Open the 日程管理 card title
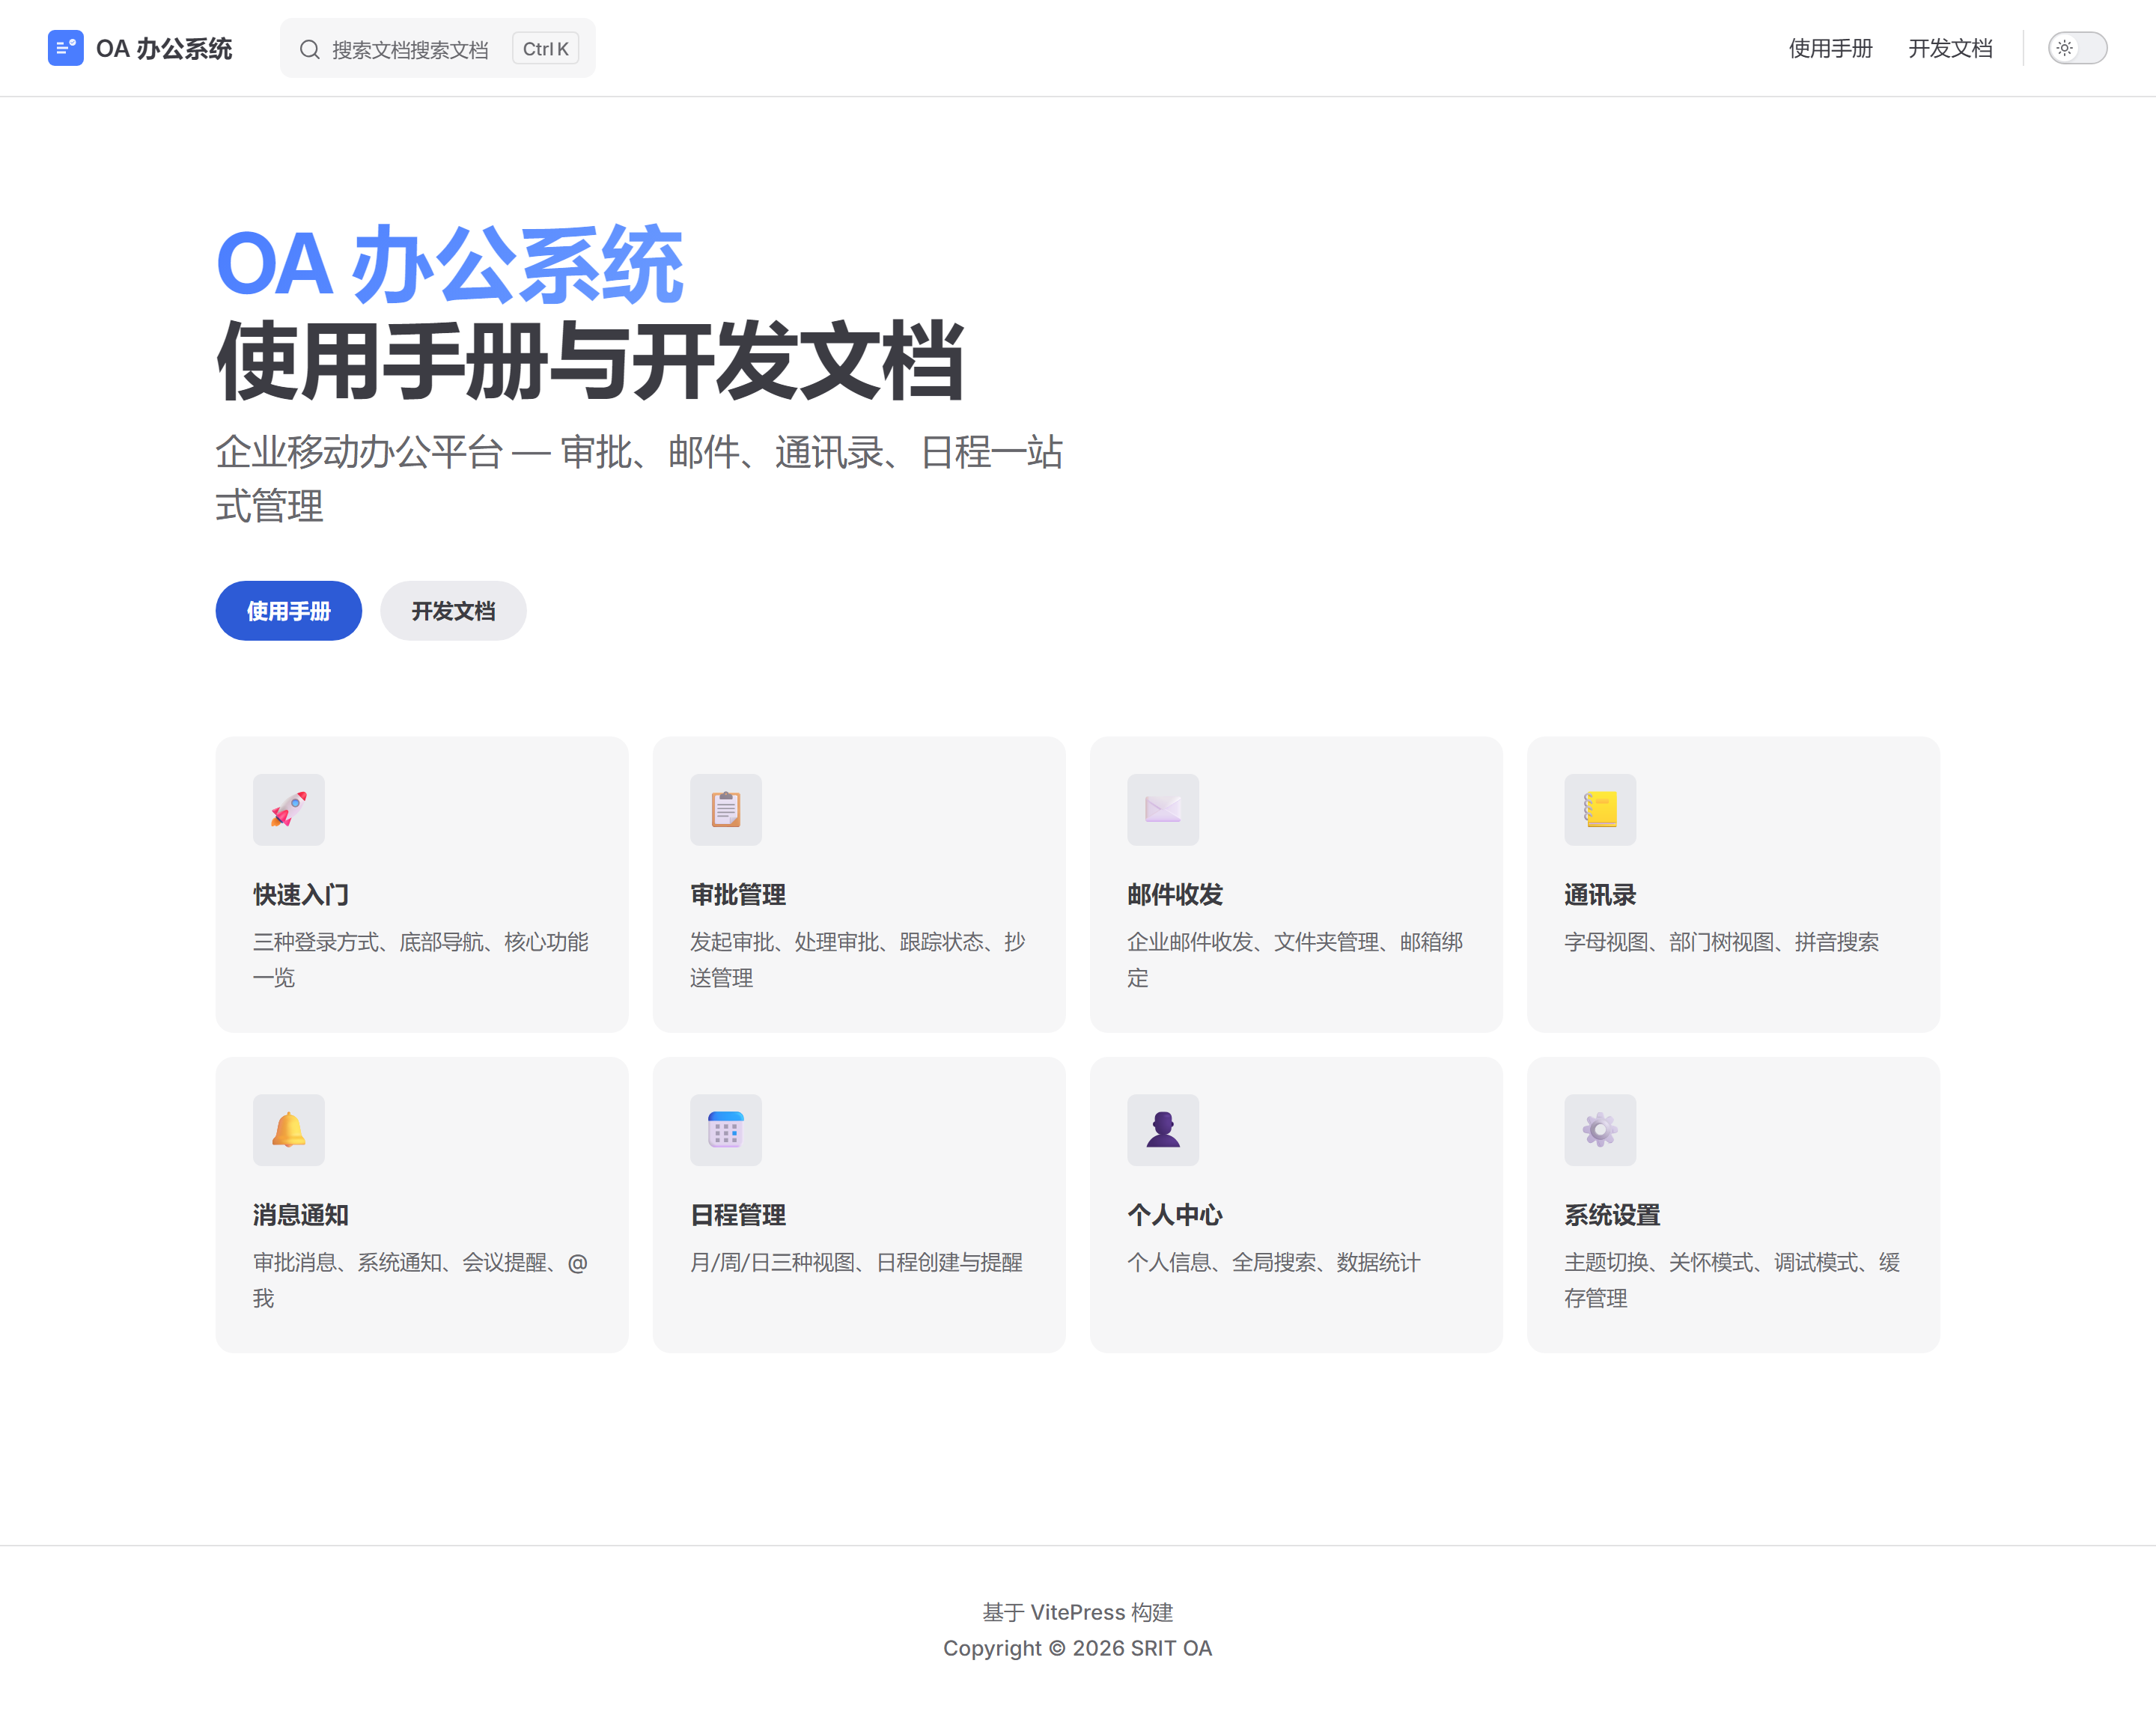The image size is (2156, 1714). [x=738, y=1215]
